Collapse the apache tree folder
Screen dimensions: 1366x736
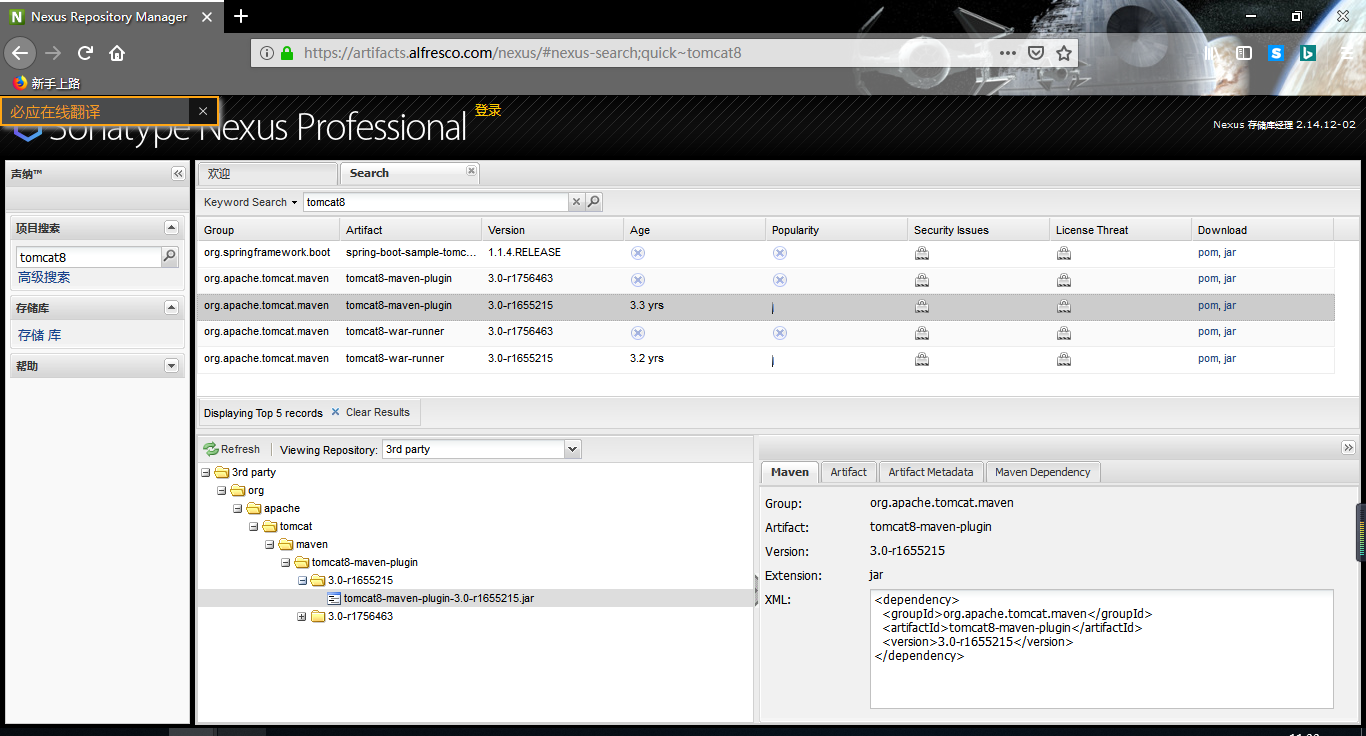tap(238, 508)
